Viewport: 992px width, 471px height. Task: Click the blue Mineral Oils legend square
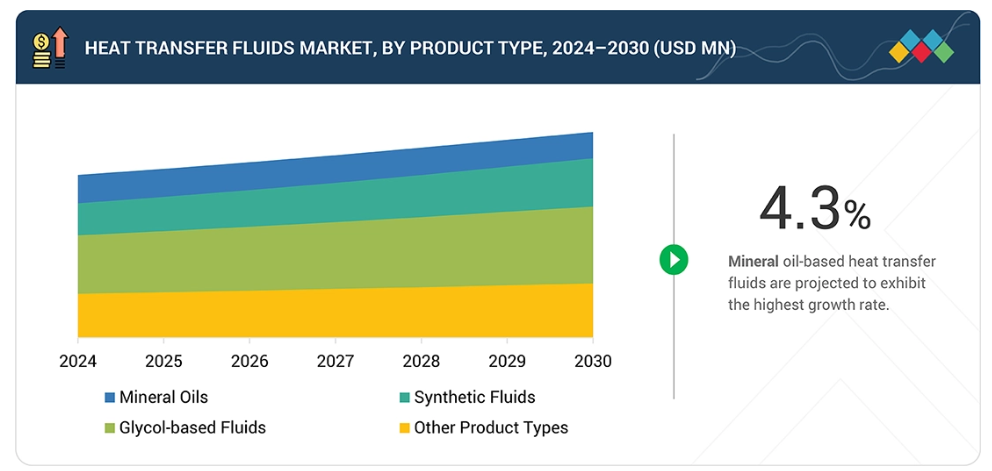[109, 398]
